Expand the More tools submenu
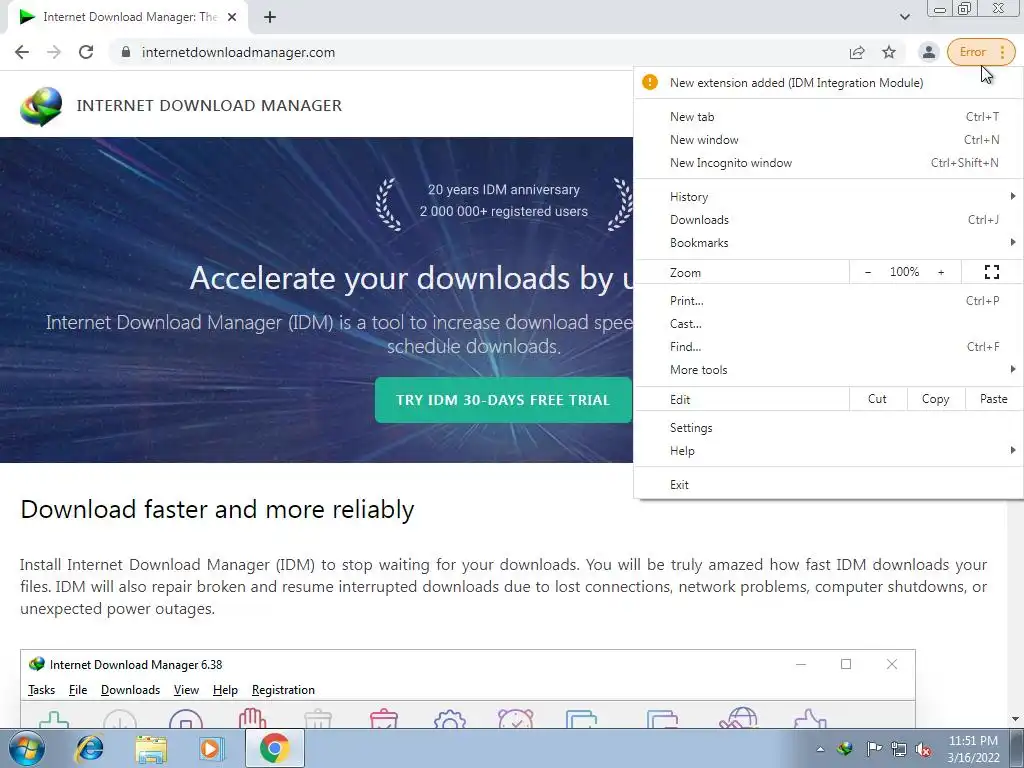Image resolution: width=1024 pixels, height=768 pixels. (828, 370)
